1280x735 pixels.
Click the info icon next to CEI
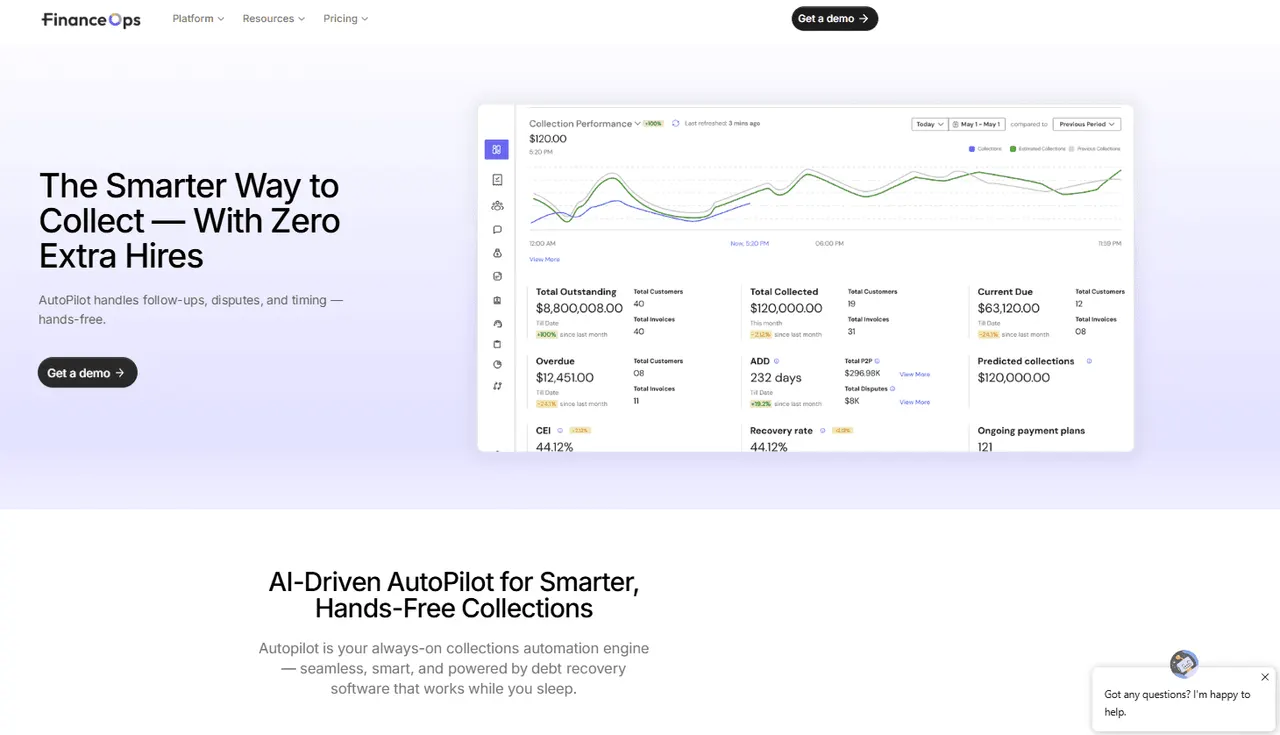(x=559, y=431)
